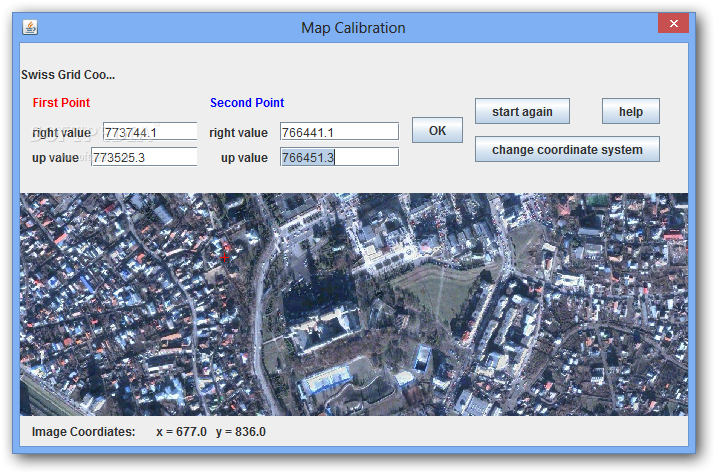716x474 pixels.
Task: Click the Java icon in title bar
Action: coord(30,27)
